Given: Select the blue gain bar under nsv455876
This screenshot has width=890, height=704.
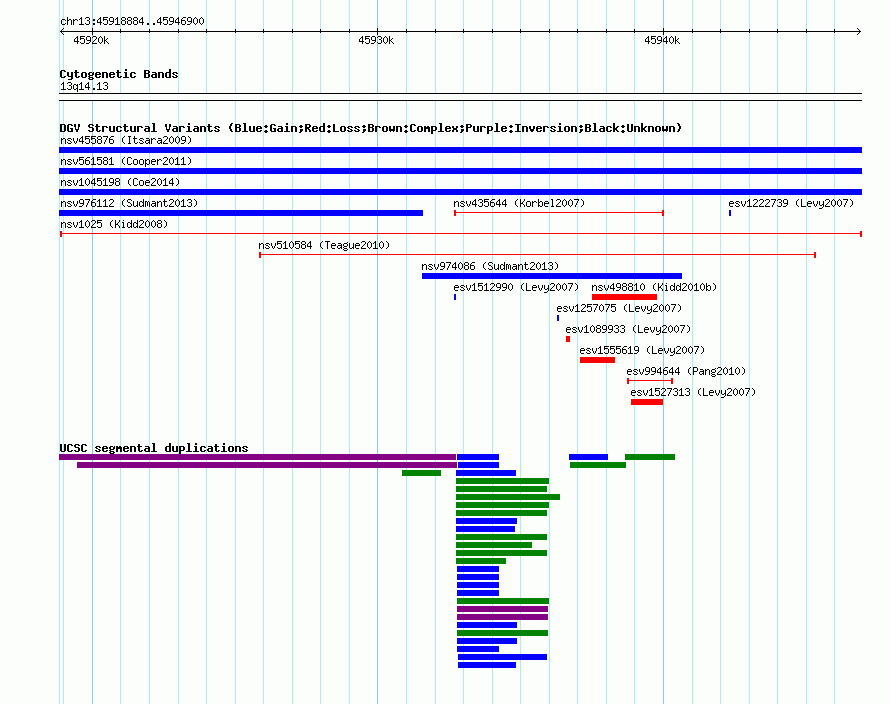Looking at the screenshot, I should (460, 150).
